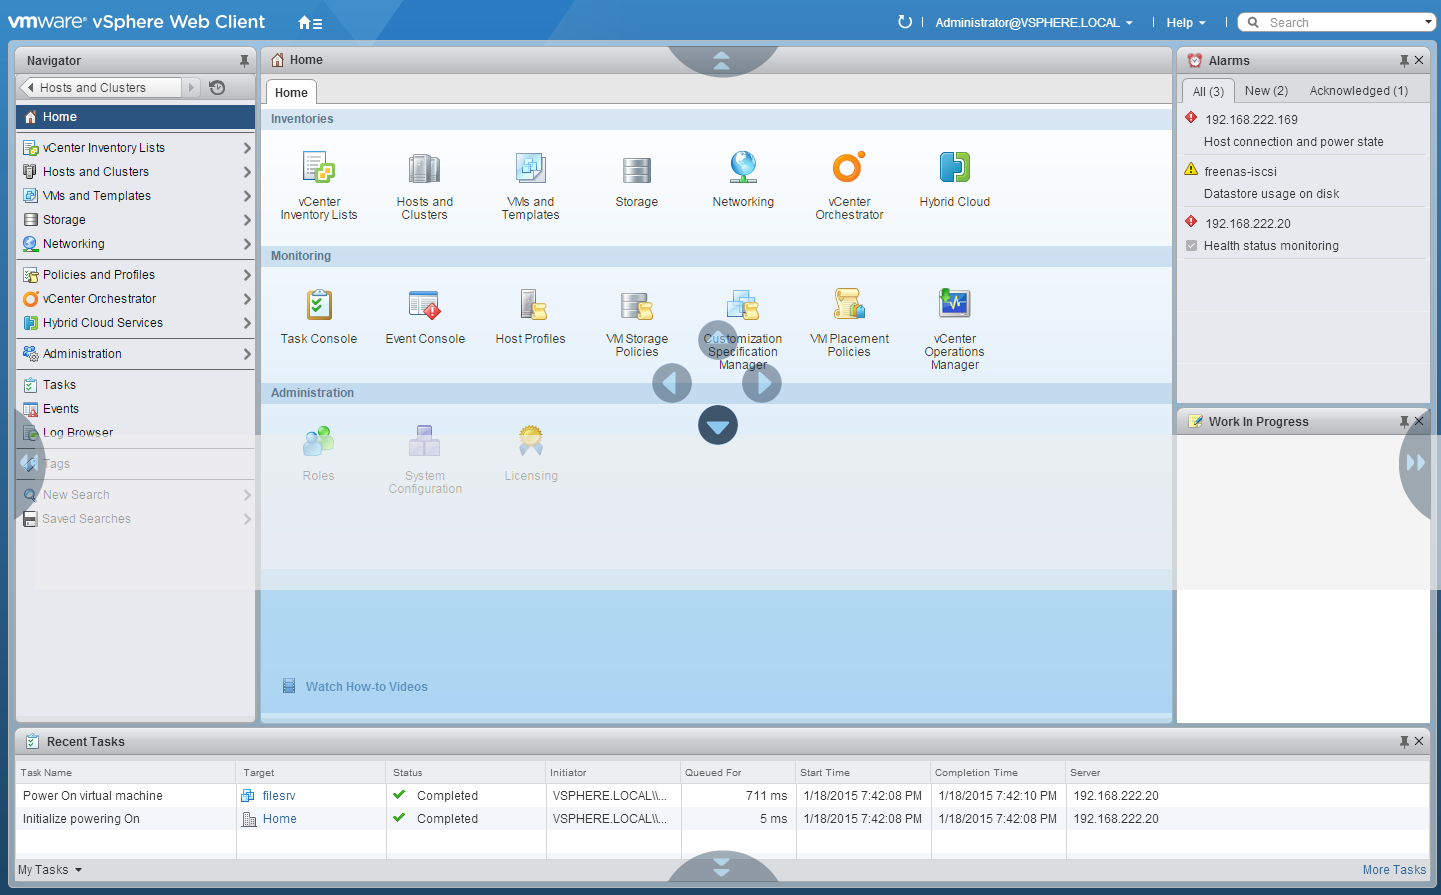Open the Event Console icon
The image size is (1441, 895).
425,304
